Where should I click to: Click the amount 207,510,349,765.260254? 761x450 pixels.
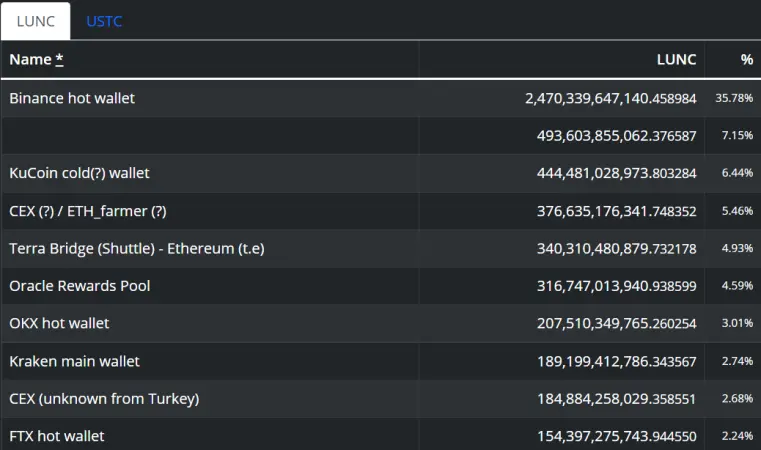click(x=616, y=323)
